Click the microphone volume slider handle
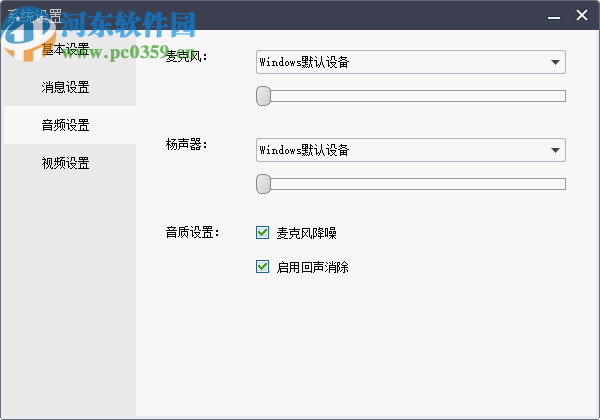 (263, 96)
